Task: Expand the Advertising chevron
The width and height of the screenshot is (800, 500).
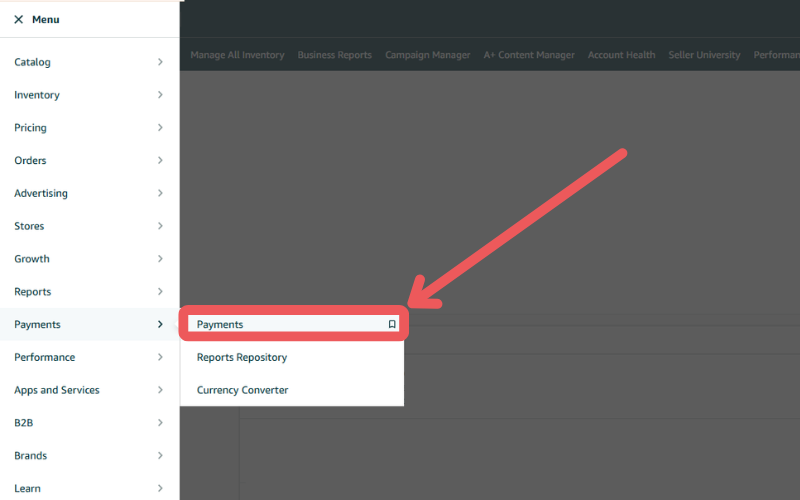Action: click(x=160, y=193)
